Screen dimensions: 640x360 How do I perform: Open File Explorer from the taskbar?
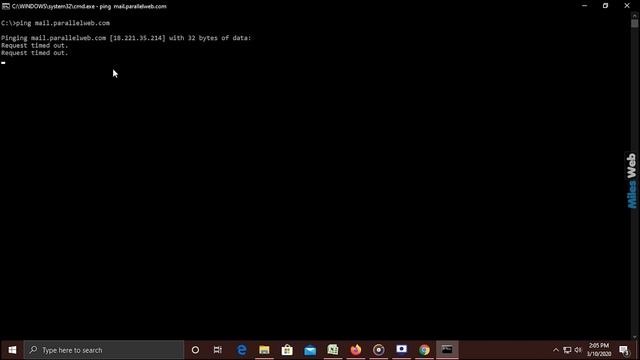click(x=264, y=350)
